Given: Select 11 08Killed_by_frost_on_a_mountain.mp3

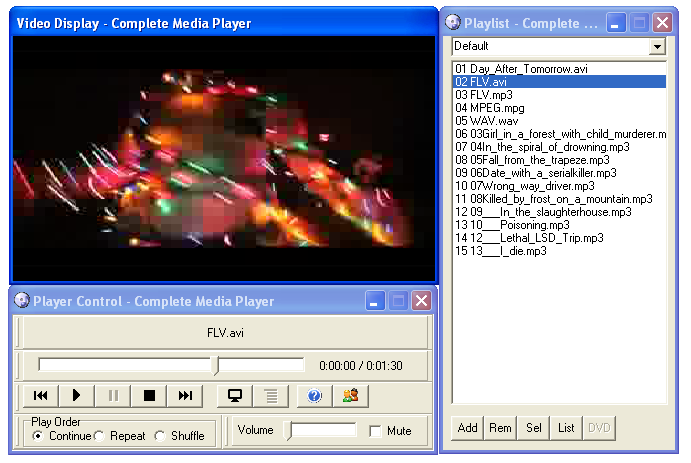Looking at the screenshot, I should coord(559,199).
